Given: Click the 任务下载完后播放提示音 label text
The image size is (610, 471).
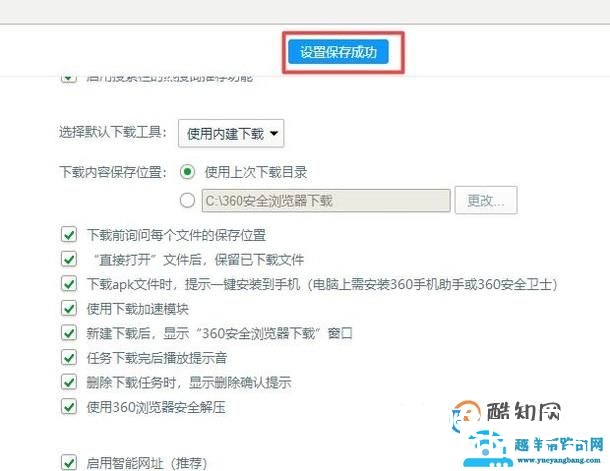Looking at the screenshot, I should click(157, 358).
